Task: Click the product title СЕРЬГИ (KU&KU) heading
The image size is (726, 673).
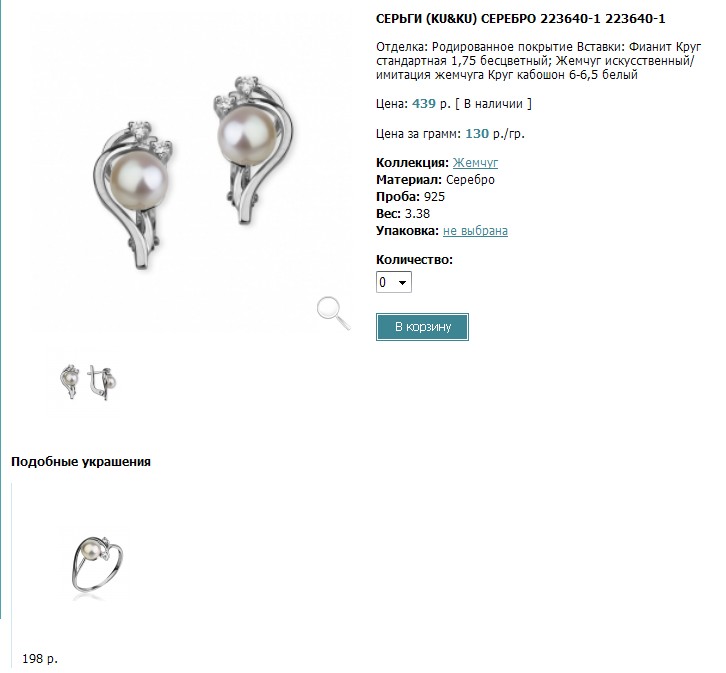Action: click(x=520, y=19)
